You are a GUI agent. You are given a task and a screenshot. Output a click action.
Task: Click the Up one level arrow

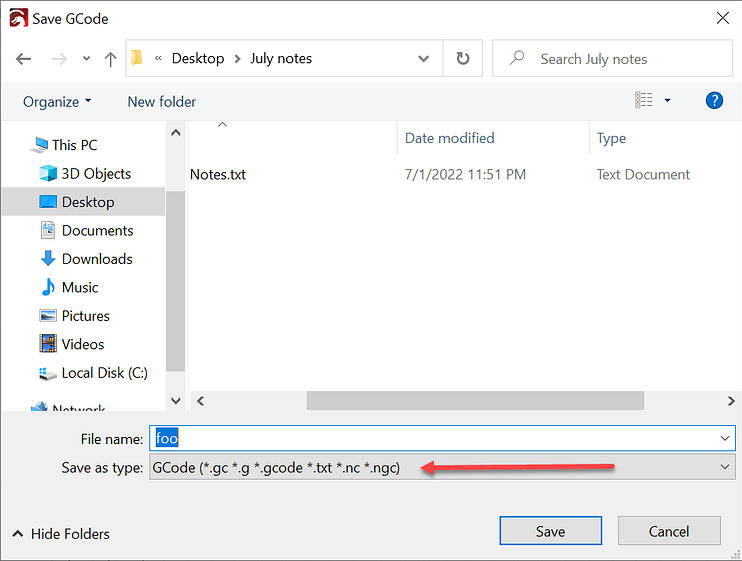pyautogui.click(x=109, y=59)
